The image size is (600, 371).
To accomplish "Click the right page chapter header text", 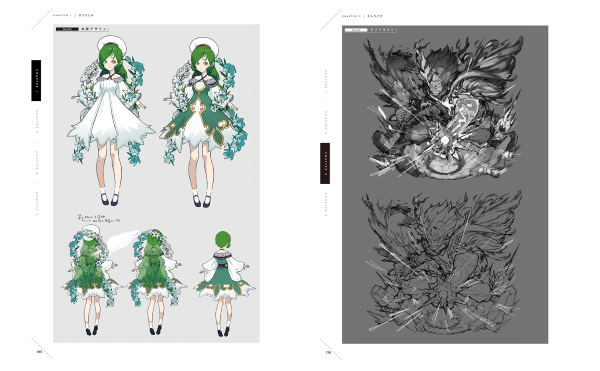I will tap(362, 16).
